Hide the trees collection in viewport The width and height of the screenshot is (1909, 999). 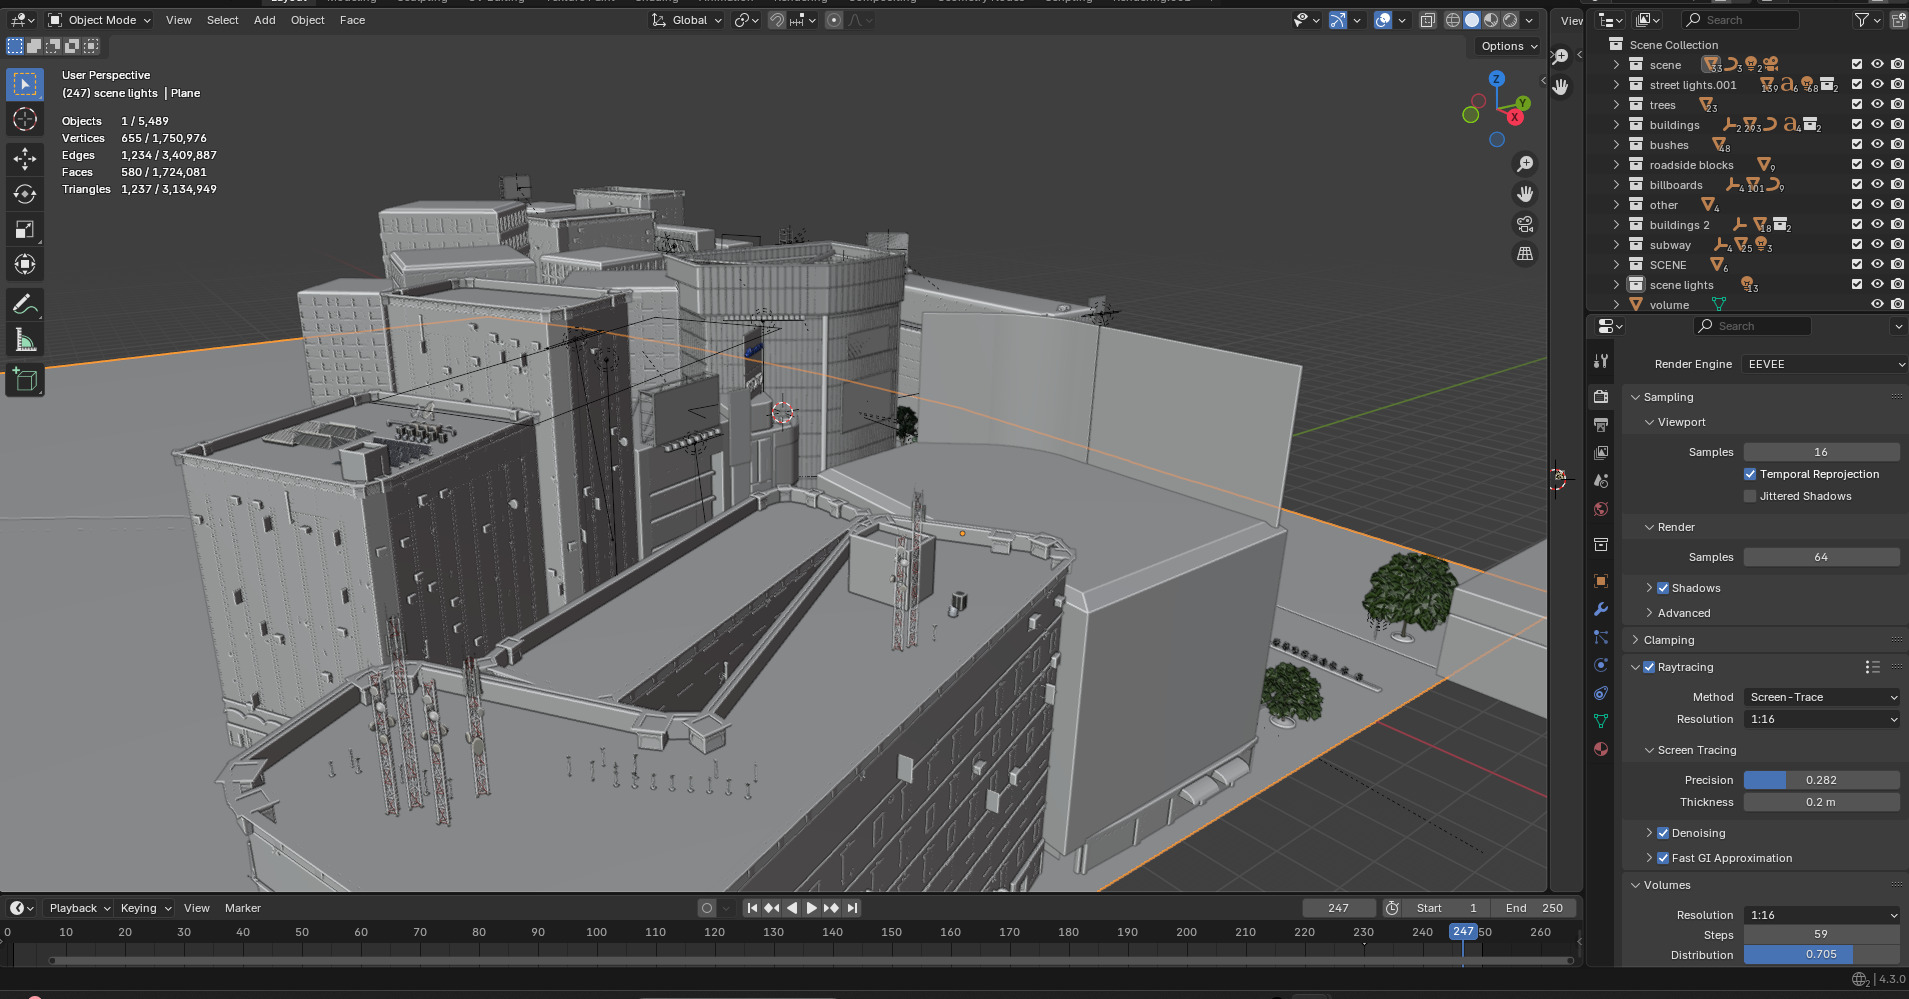pos(1877,105)
